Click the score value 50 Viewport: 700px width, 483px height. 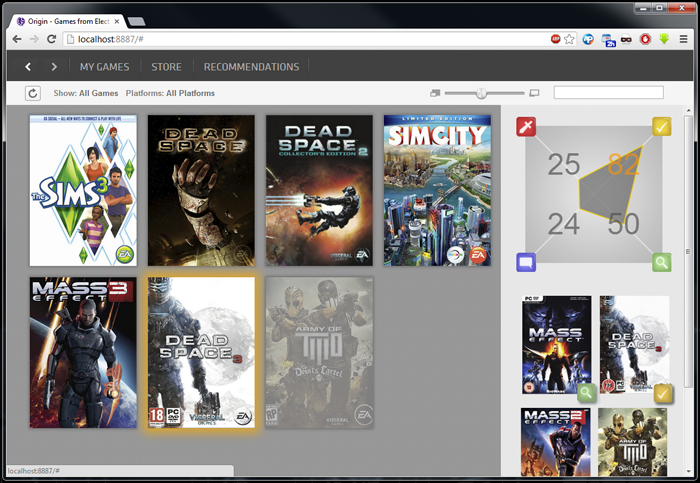(x=623, y=224)
